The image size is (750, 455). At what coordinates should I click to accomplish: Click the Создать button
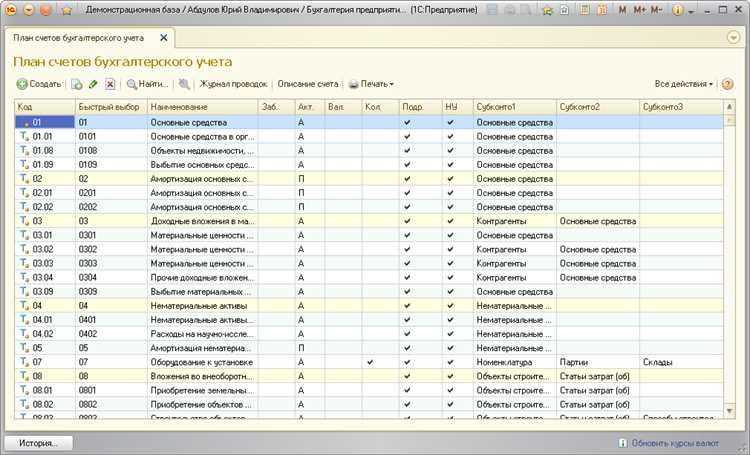(39, 84)
